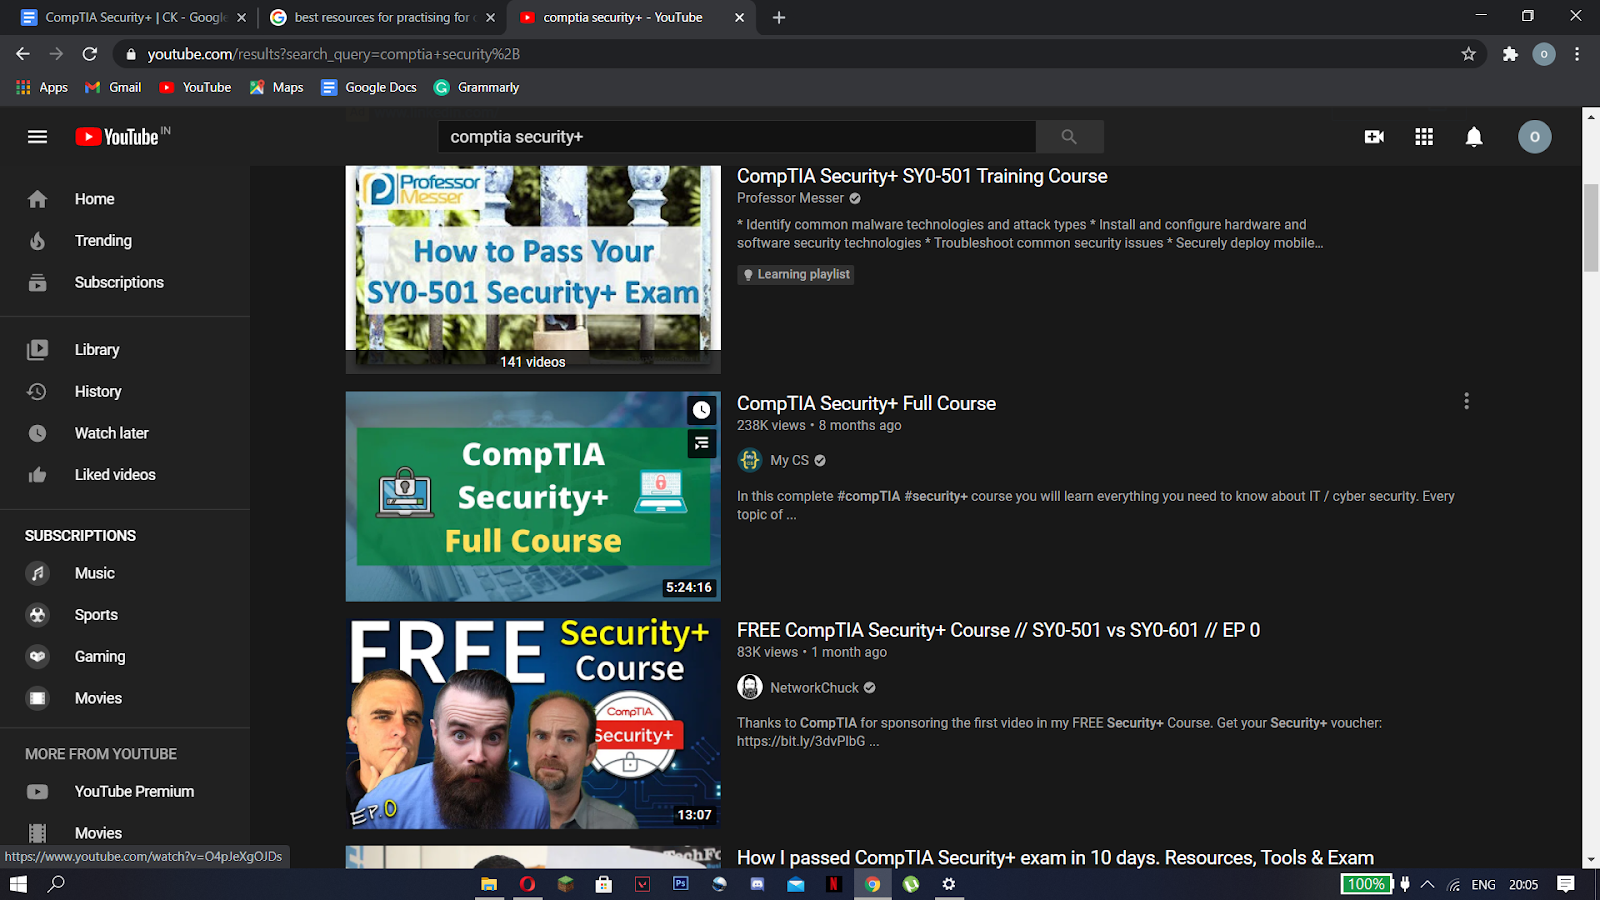
Task: Open 'How I passed CompTIA Security+ exam' video title
Action: point(1055,857)
